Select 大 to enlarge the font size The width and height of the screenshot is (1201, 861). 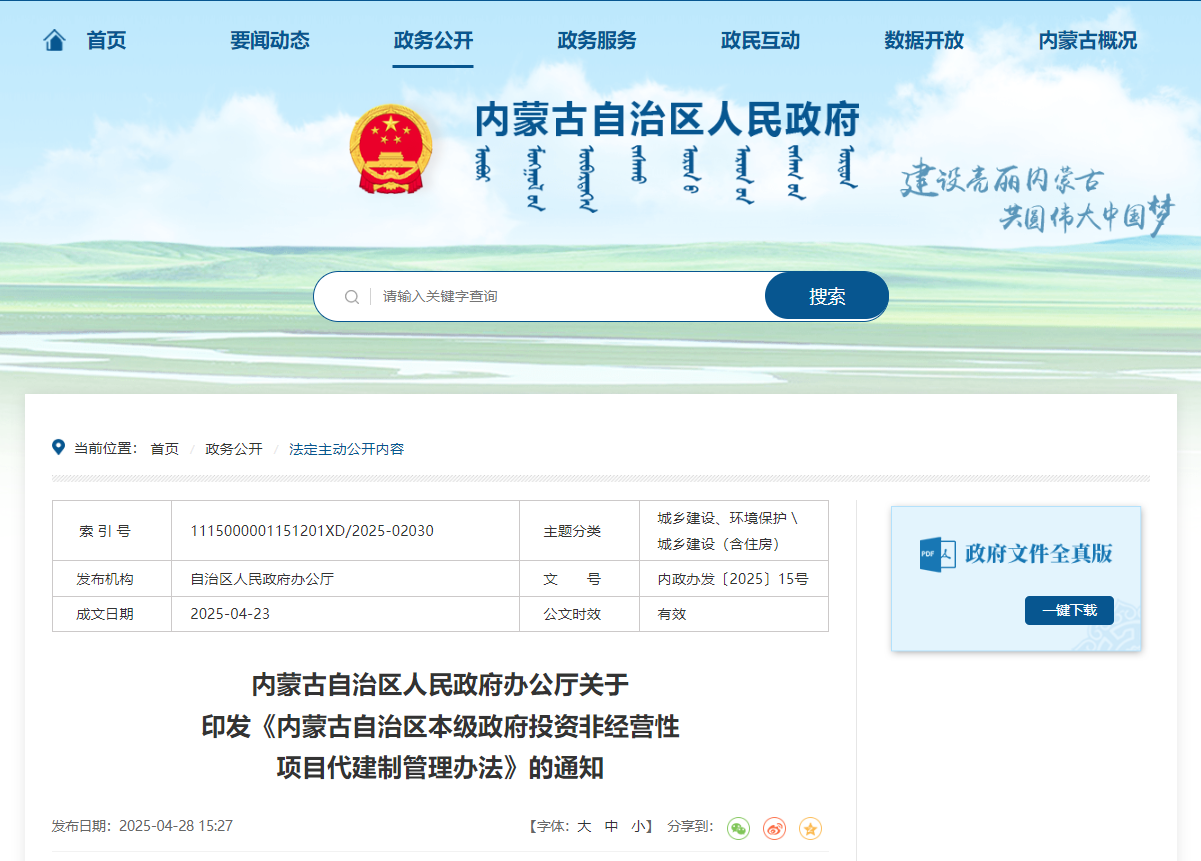pyautogui.click(x=584, y=828)
